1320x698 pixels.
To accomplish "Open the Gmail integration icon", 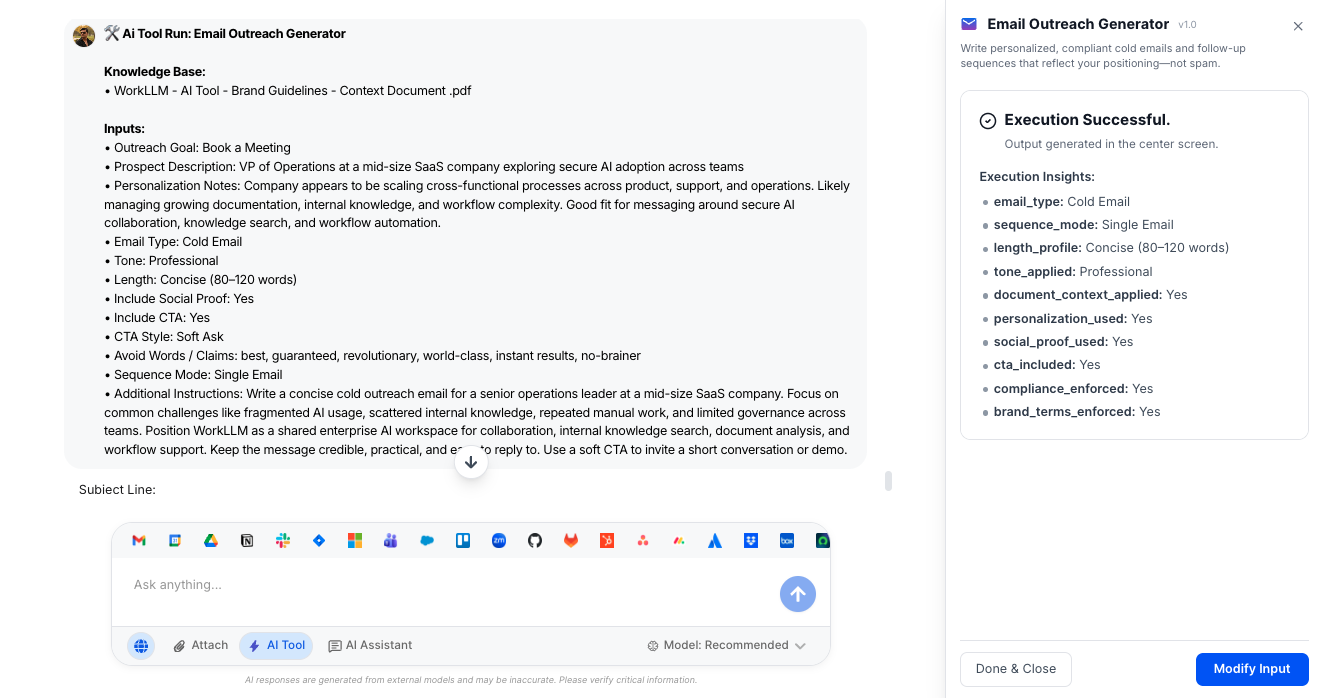I will coord(139,540).
